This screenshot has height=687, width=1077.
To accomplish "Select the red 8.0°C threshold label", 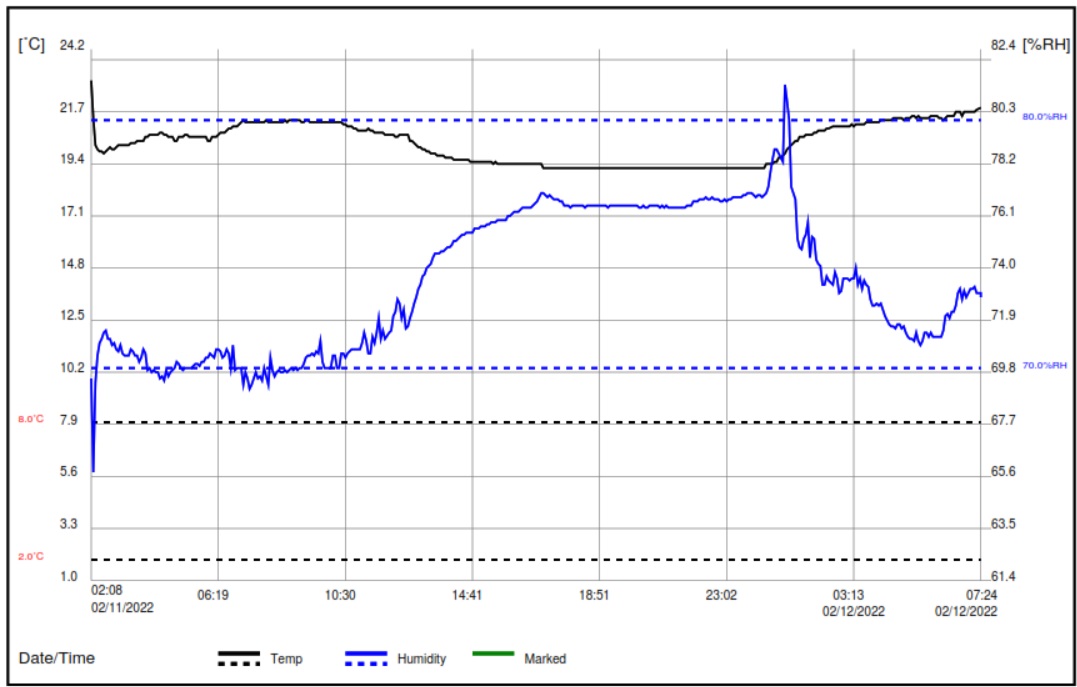I will [31, 419].
